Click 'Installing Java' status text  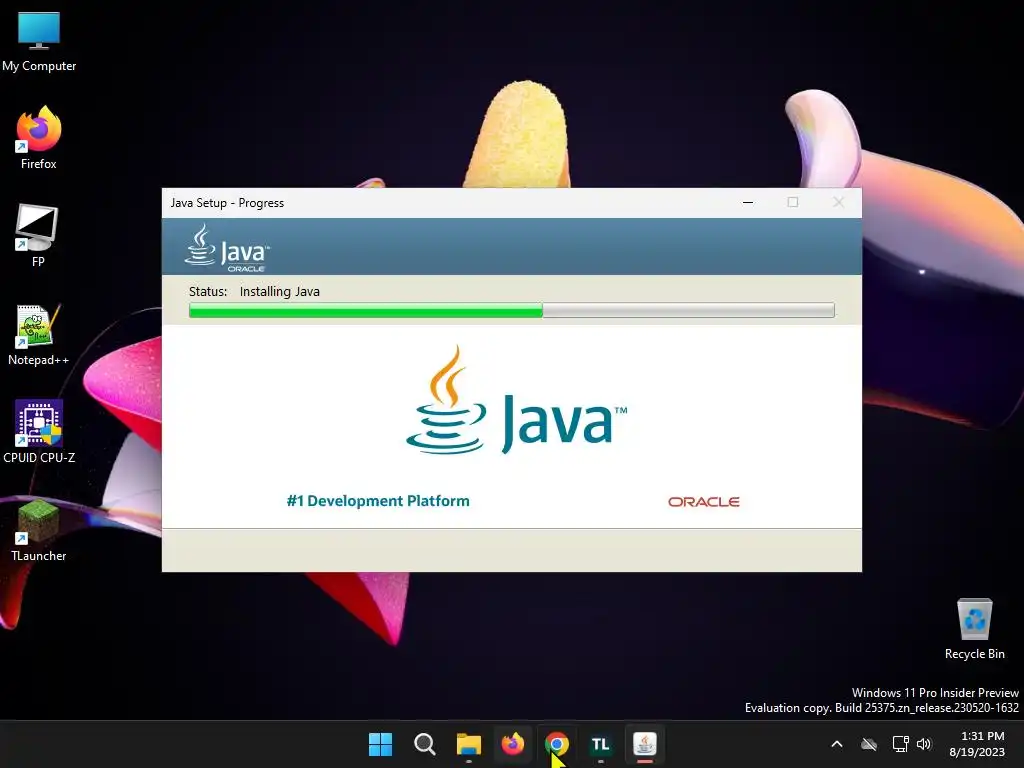click(280, 291)
